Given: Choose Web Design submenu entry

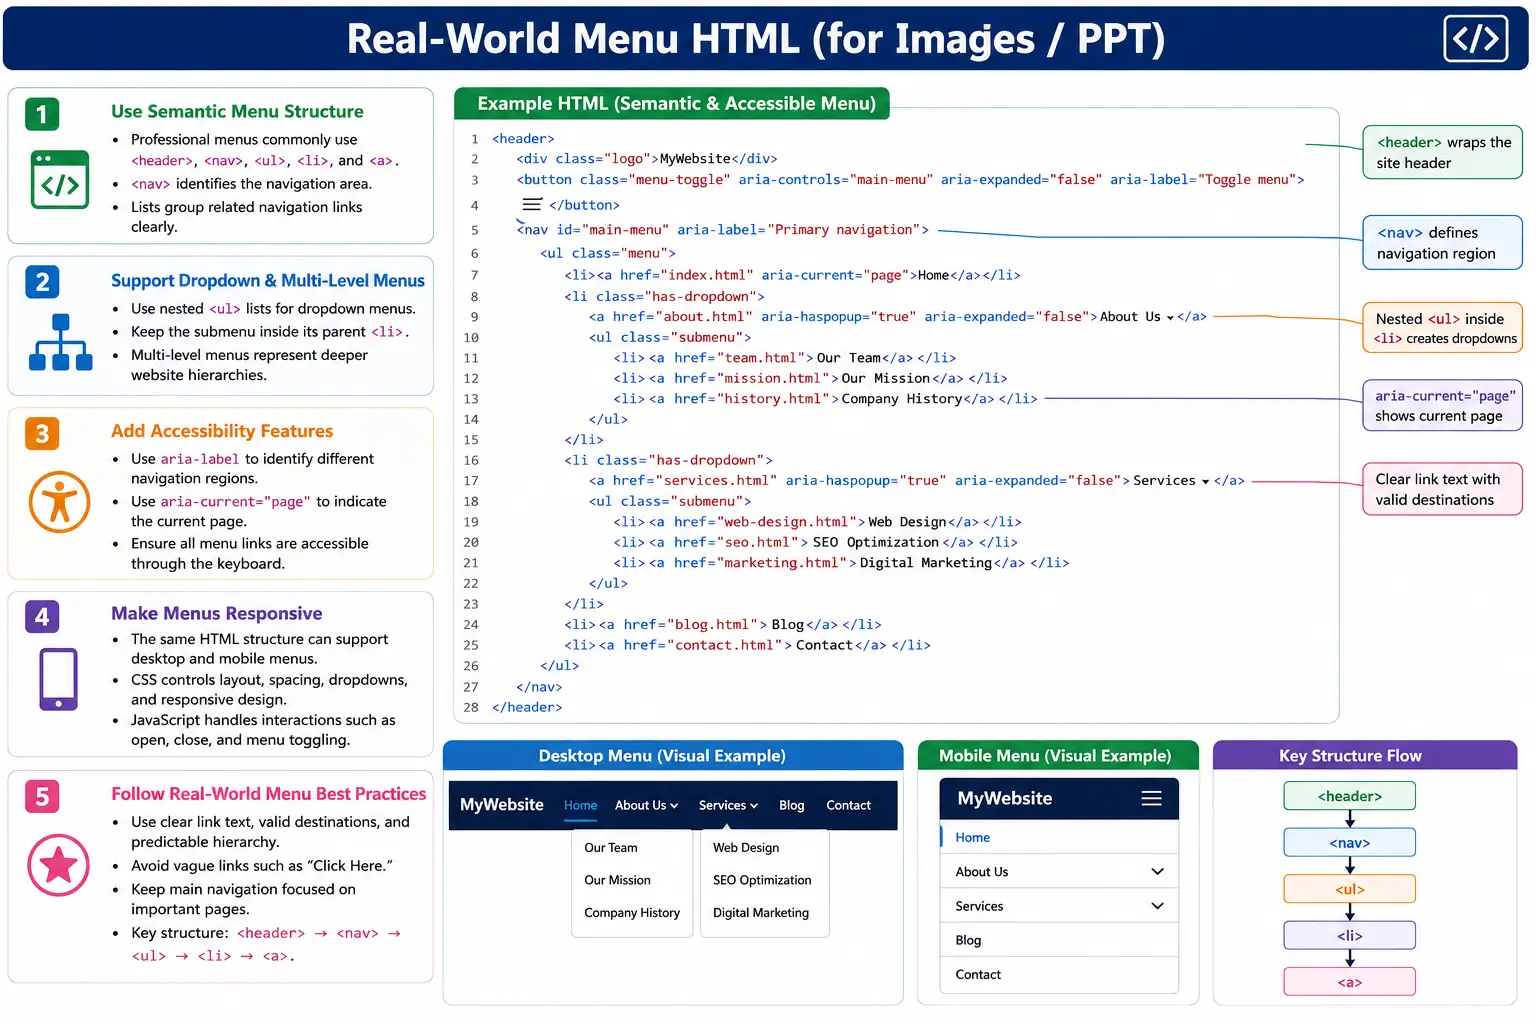Looking at the screenshot, I should pyautogui.click(x=746, y=847).
